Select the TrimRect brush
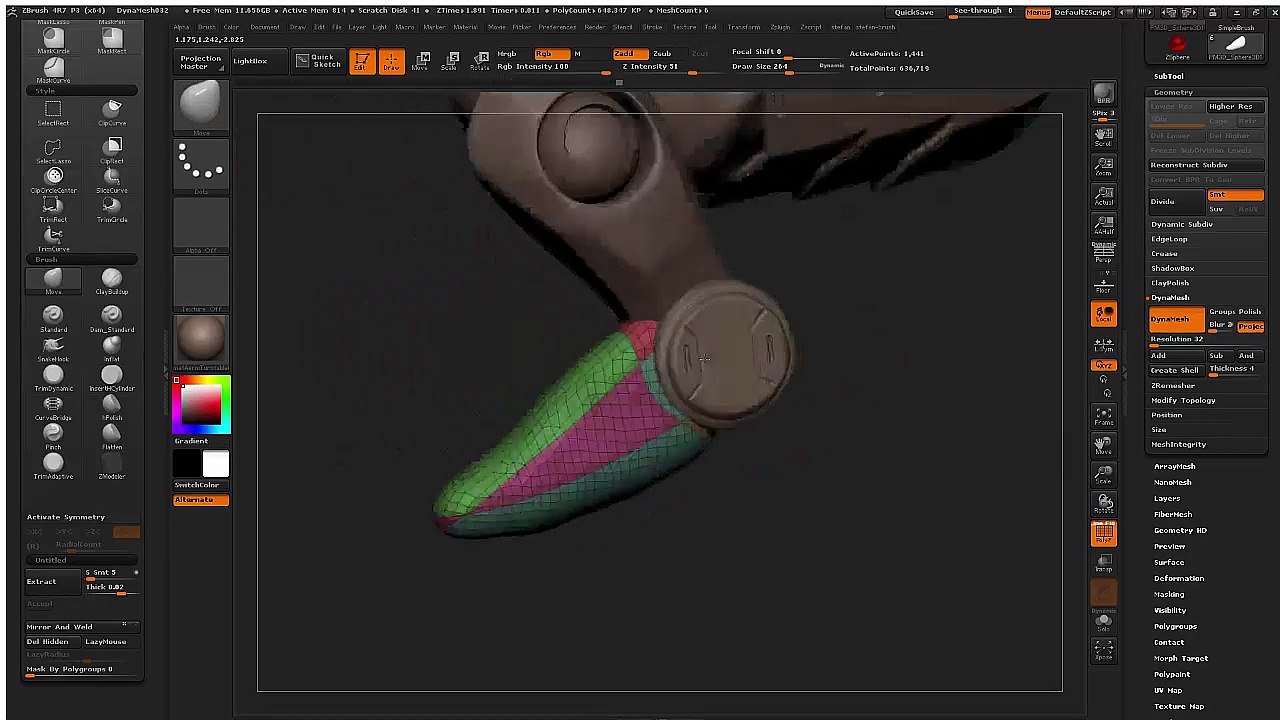The image size is (1280, 720). [x=53, y=210]
